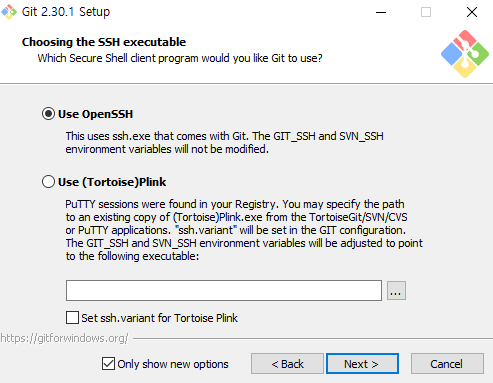Click the Git 2.30.1 Setup title text

point(66,12)
